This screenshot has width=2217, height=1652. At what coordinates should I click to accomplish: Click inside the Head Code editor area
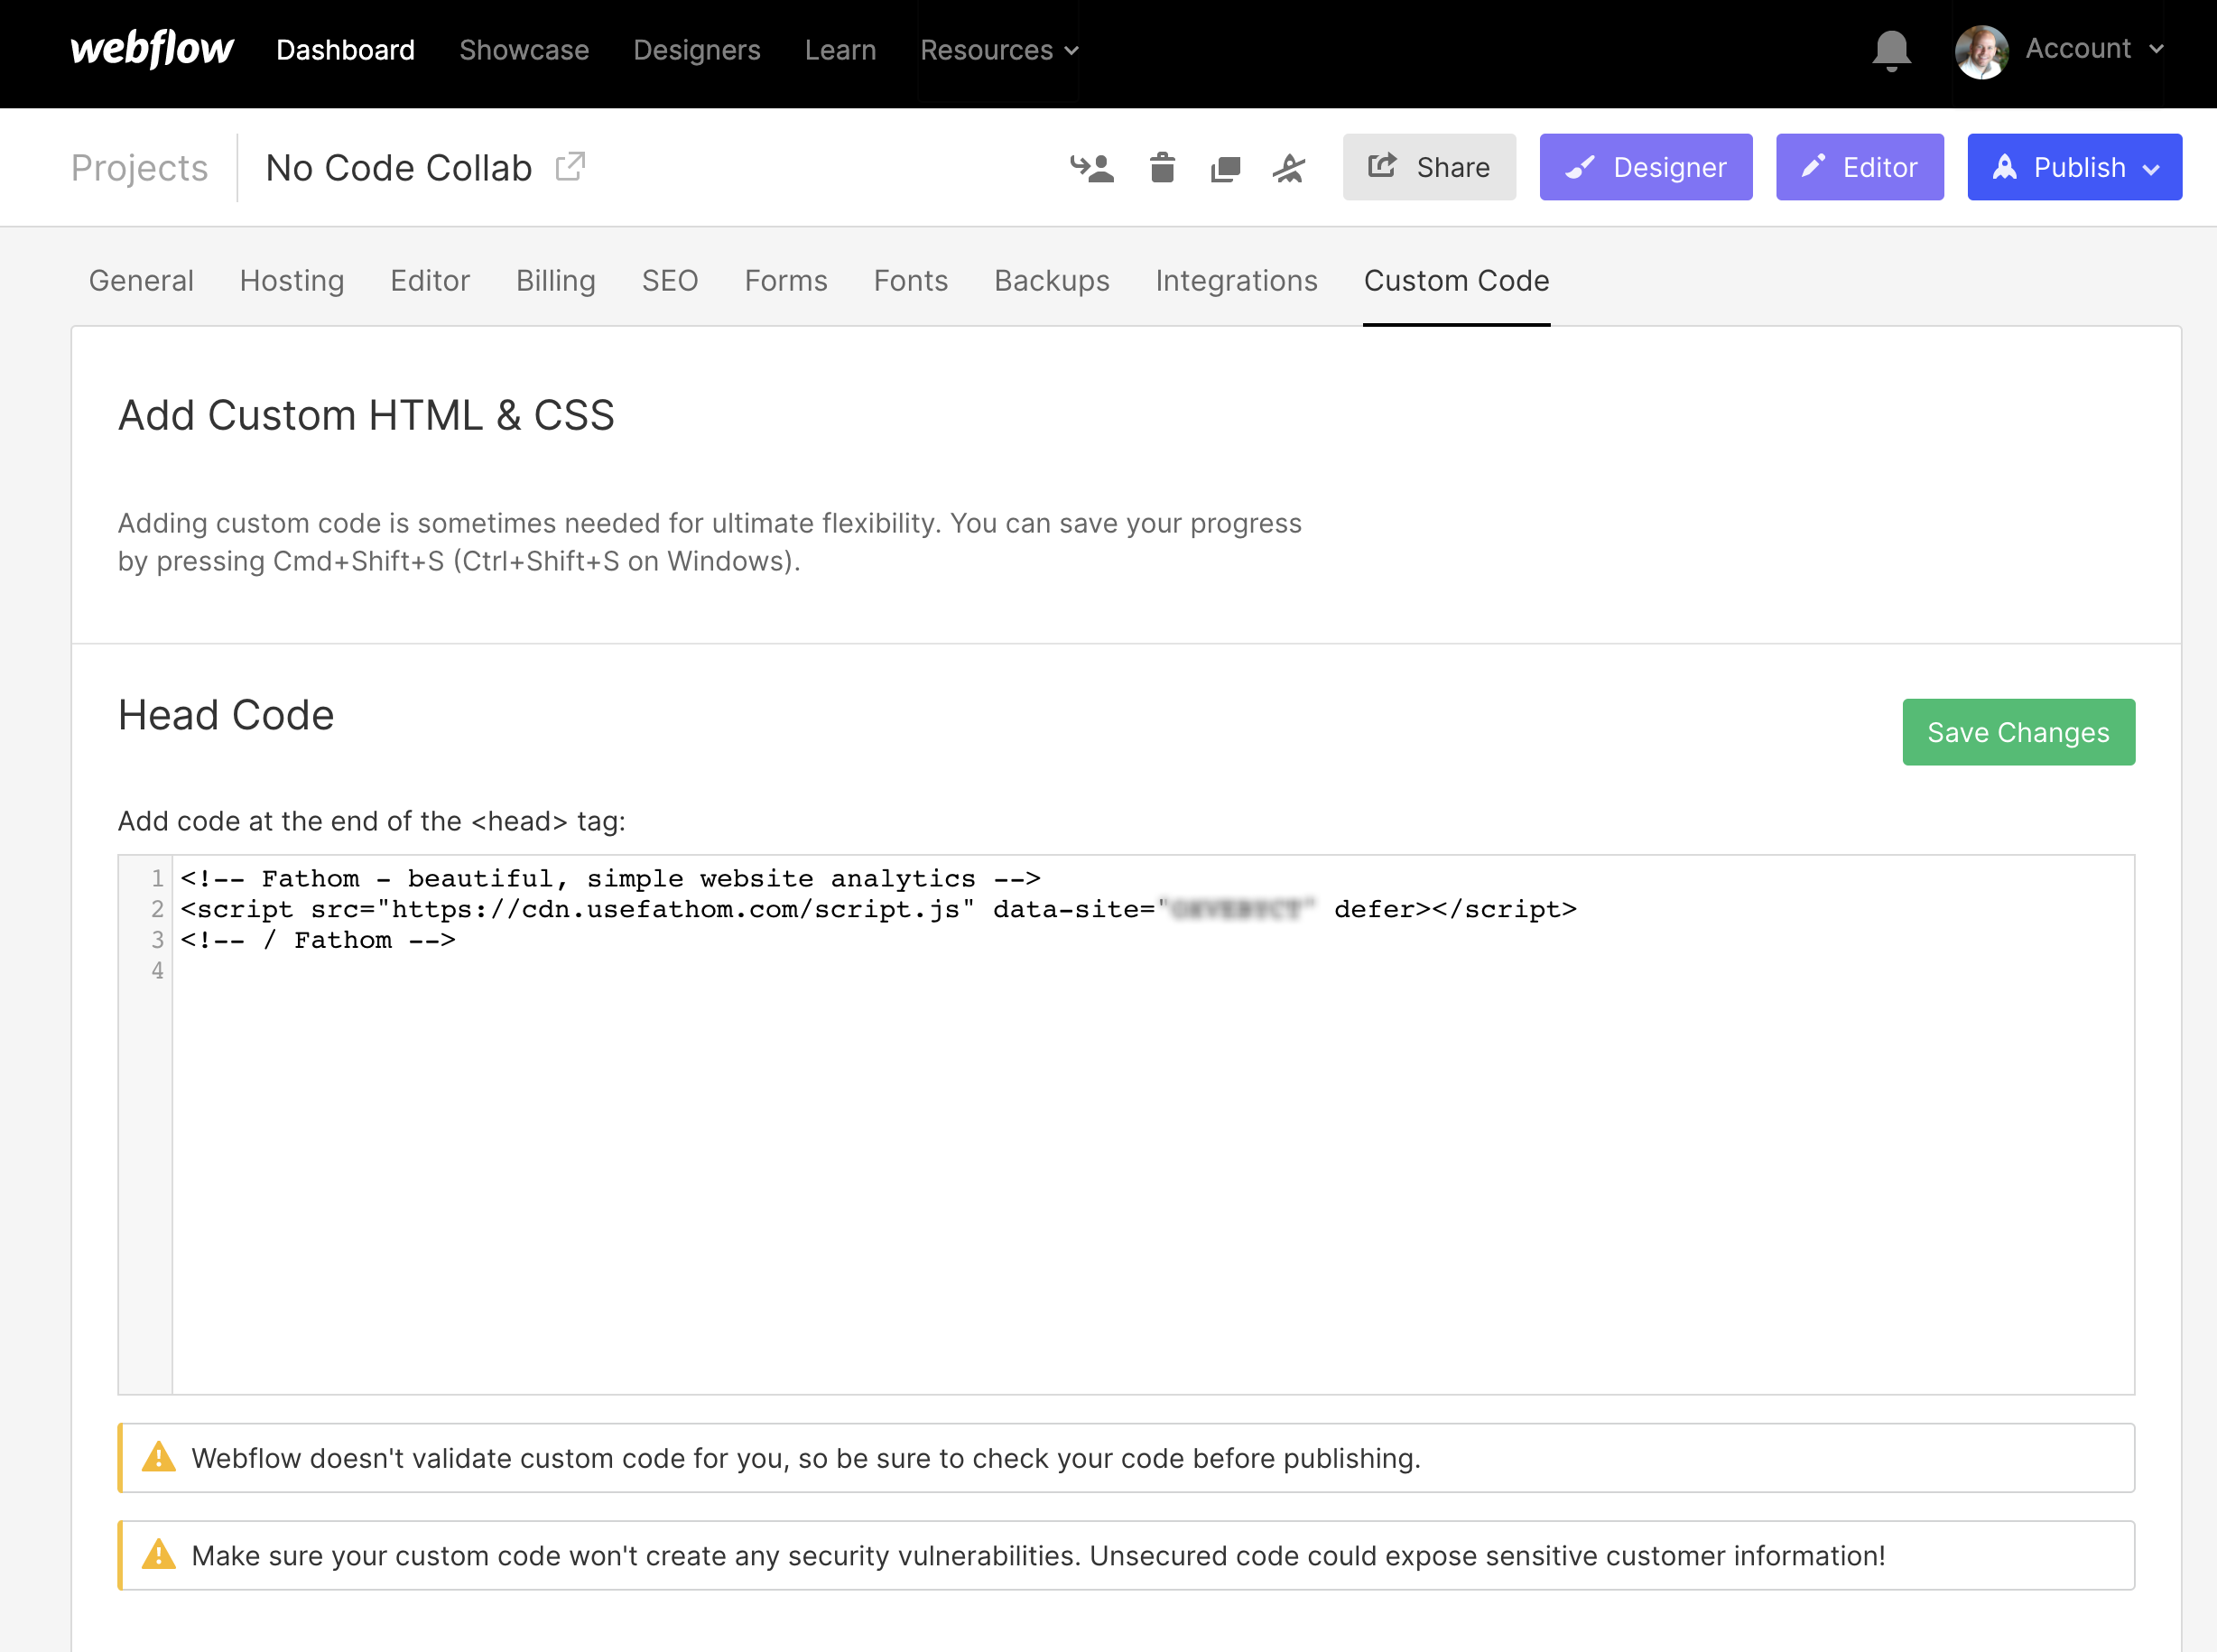point(1125,1125)
